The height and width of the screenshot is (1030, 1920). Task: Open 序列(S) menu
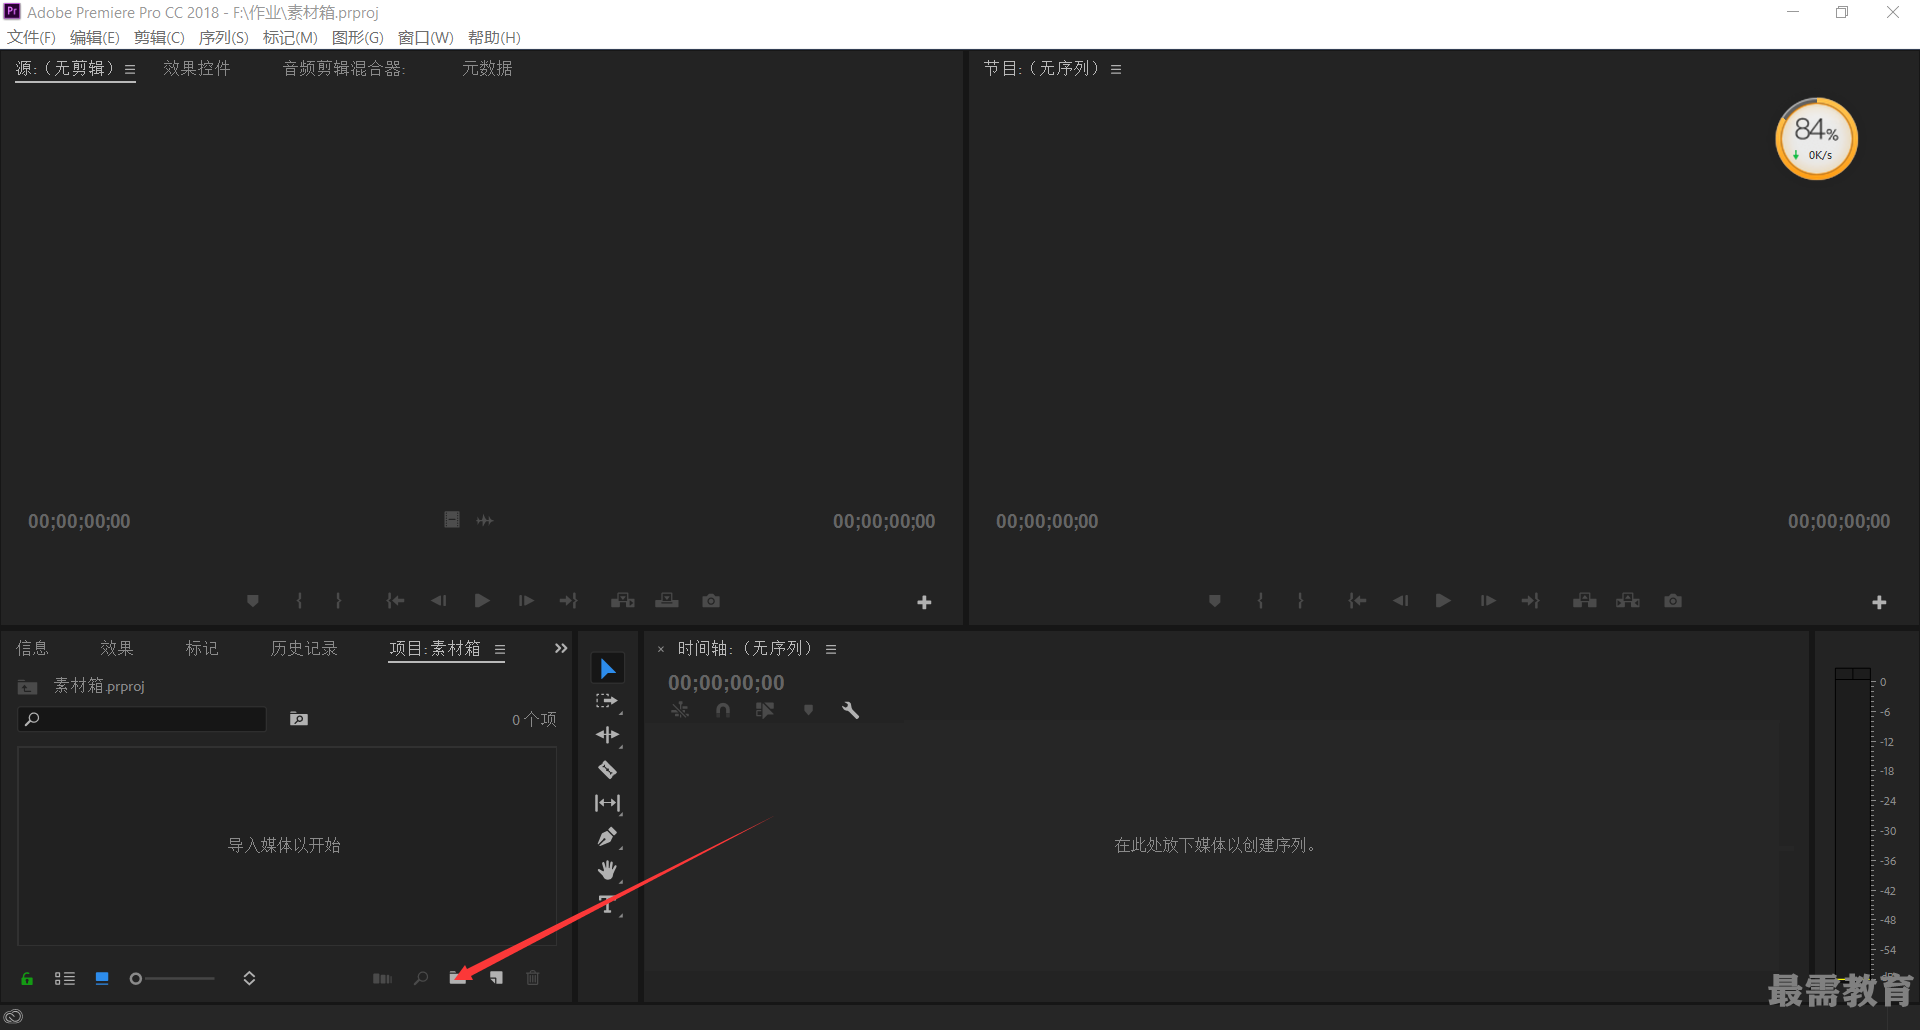click(224, 37)
